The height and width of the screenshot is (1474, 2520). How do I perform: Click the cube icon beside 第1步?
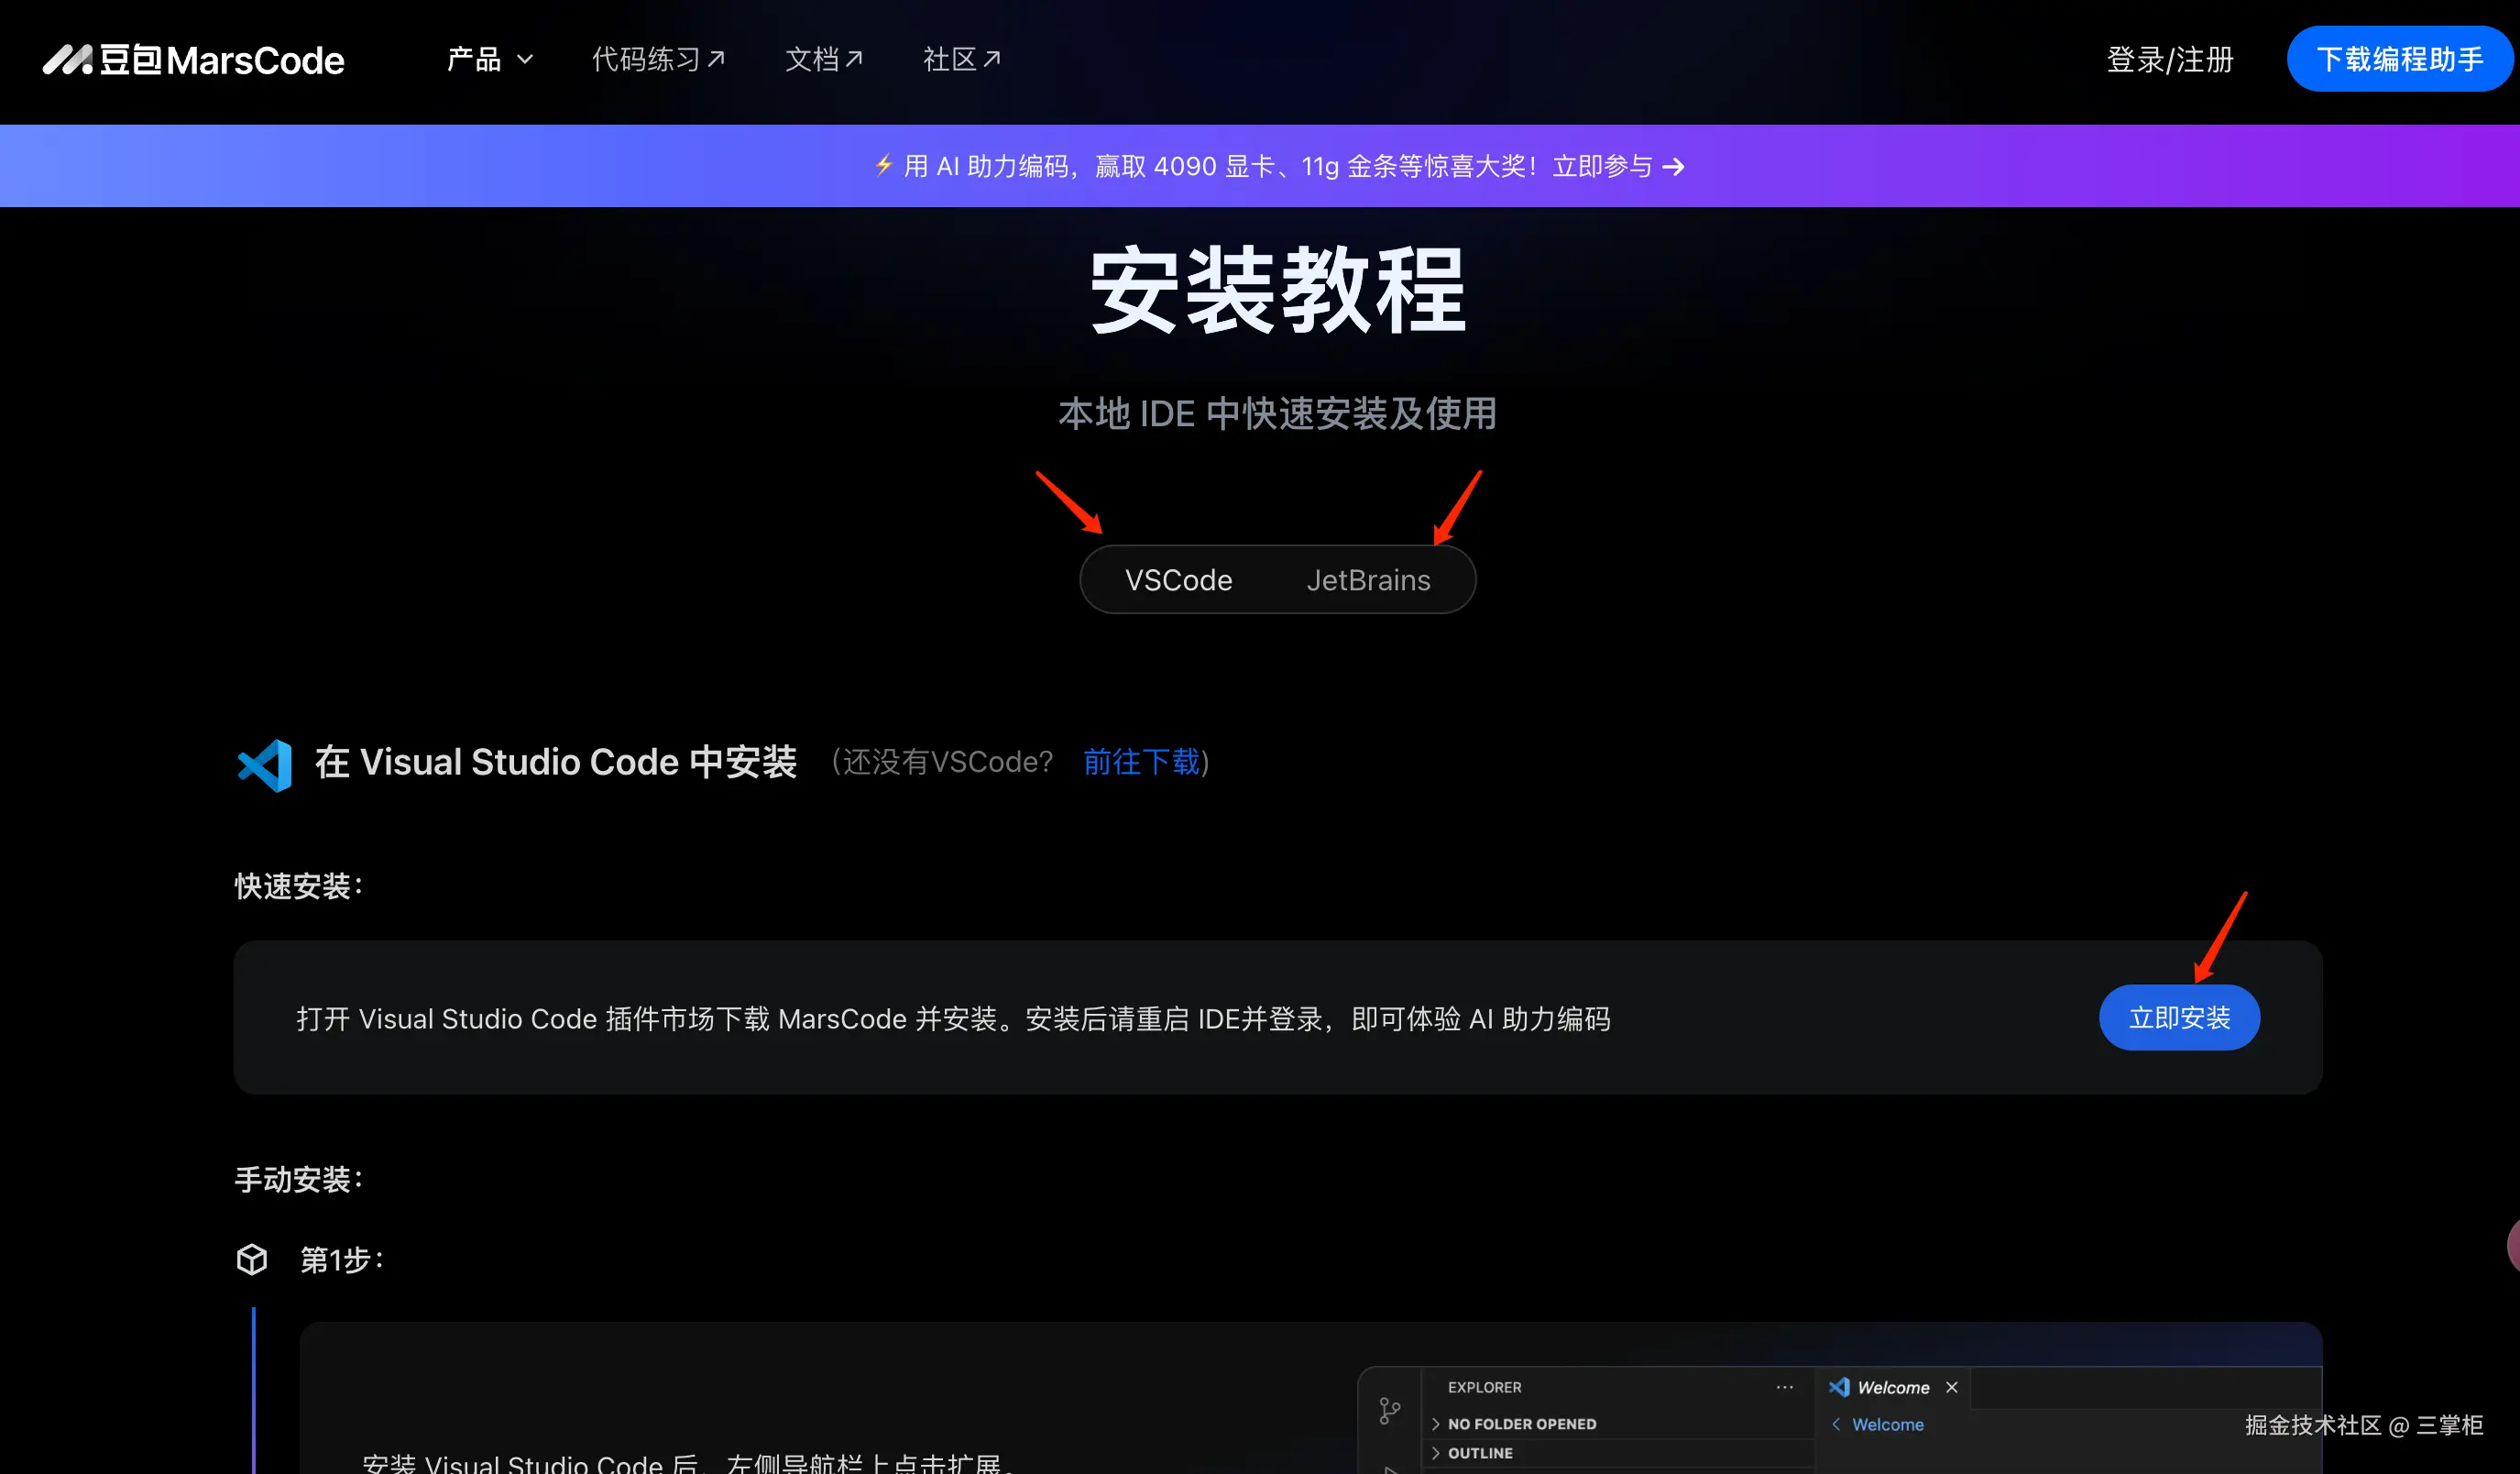(252, 1259)
